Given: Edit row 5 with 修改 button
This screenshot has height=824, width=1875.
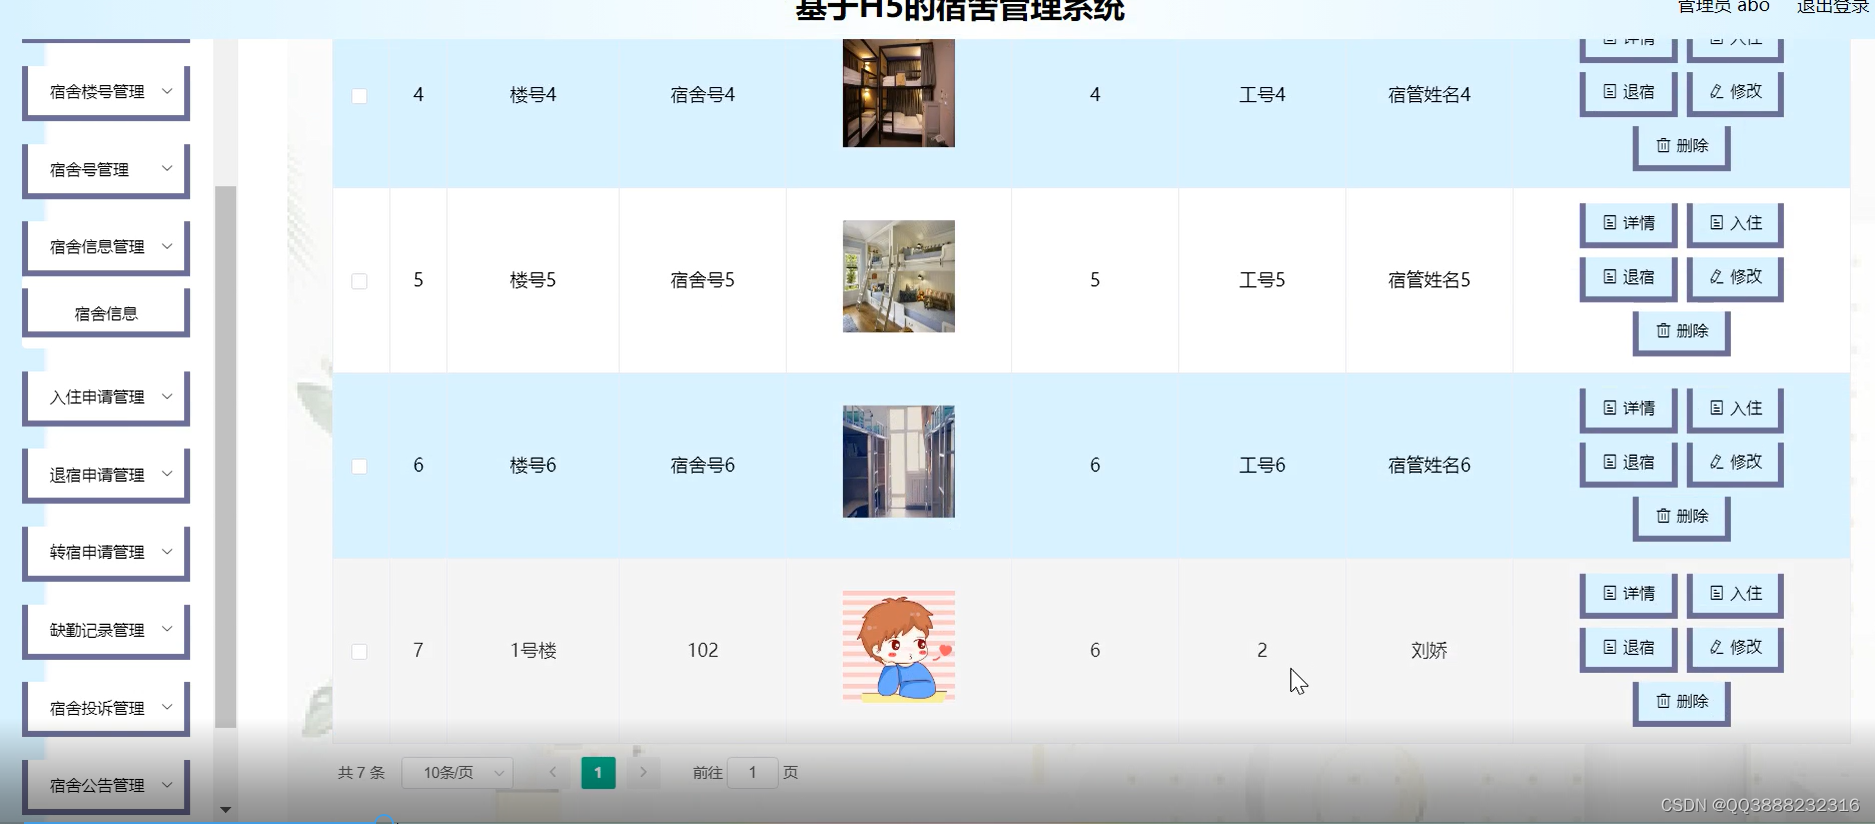Looking at the screenshot, I should (1735, 277).
